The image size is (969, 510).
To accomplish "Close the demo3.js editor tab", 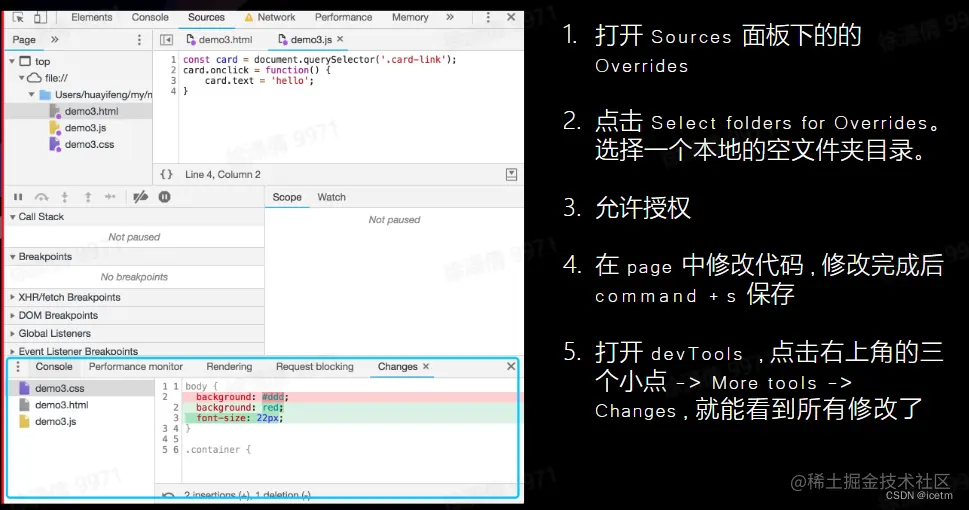I will click(340, 39).
